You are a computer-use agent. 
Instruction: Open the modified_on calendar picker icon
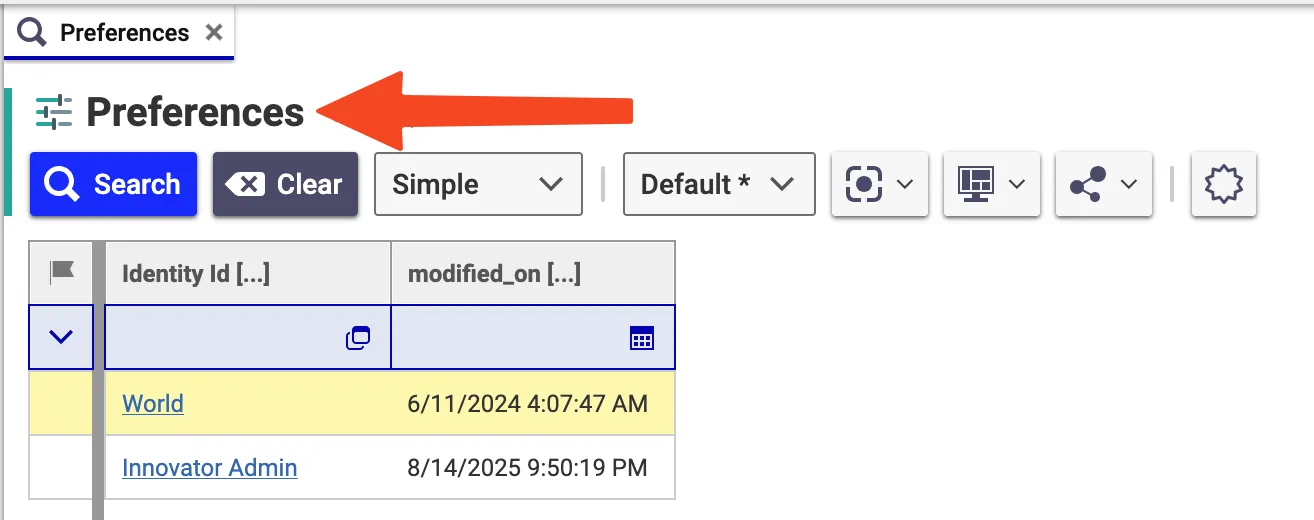pos(642,339)
